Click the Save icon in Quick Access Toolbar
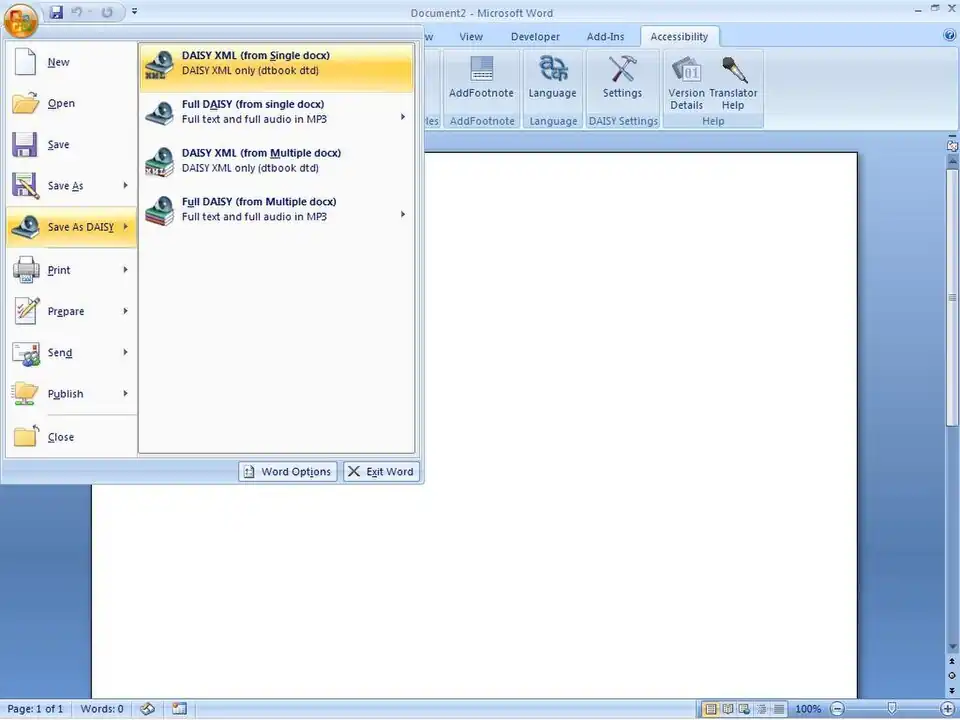Viewport: 960px width, 720px height. (56, 13)
